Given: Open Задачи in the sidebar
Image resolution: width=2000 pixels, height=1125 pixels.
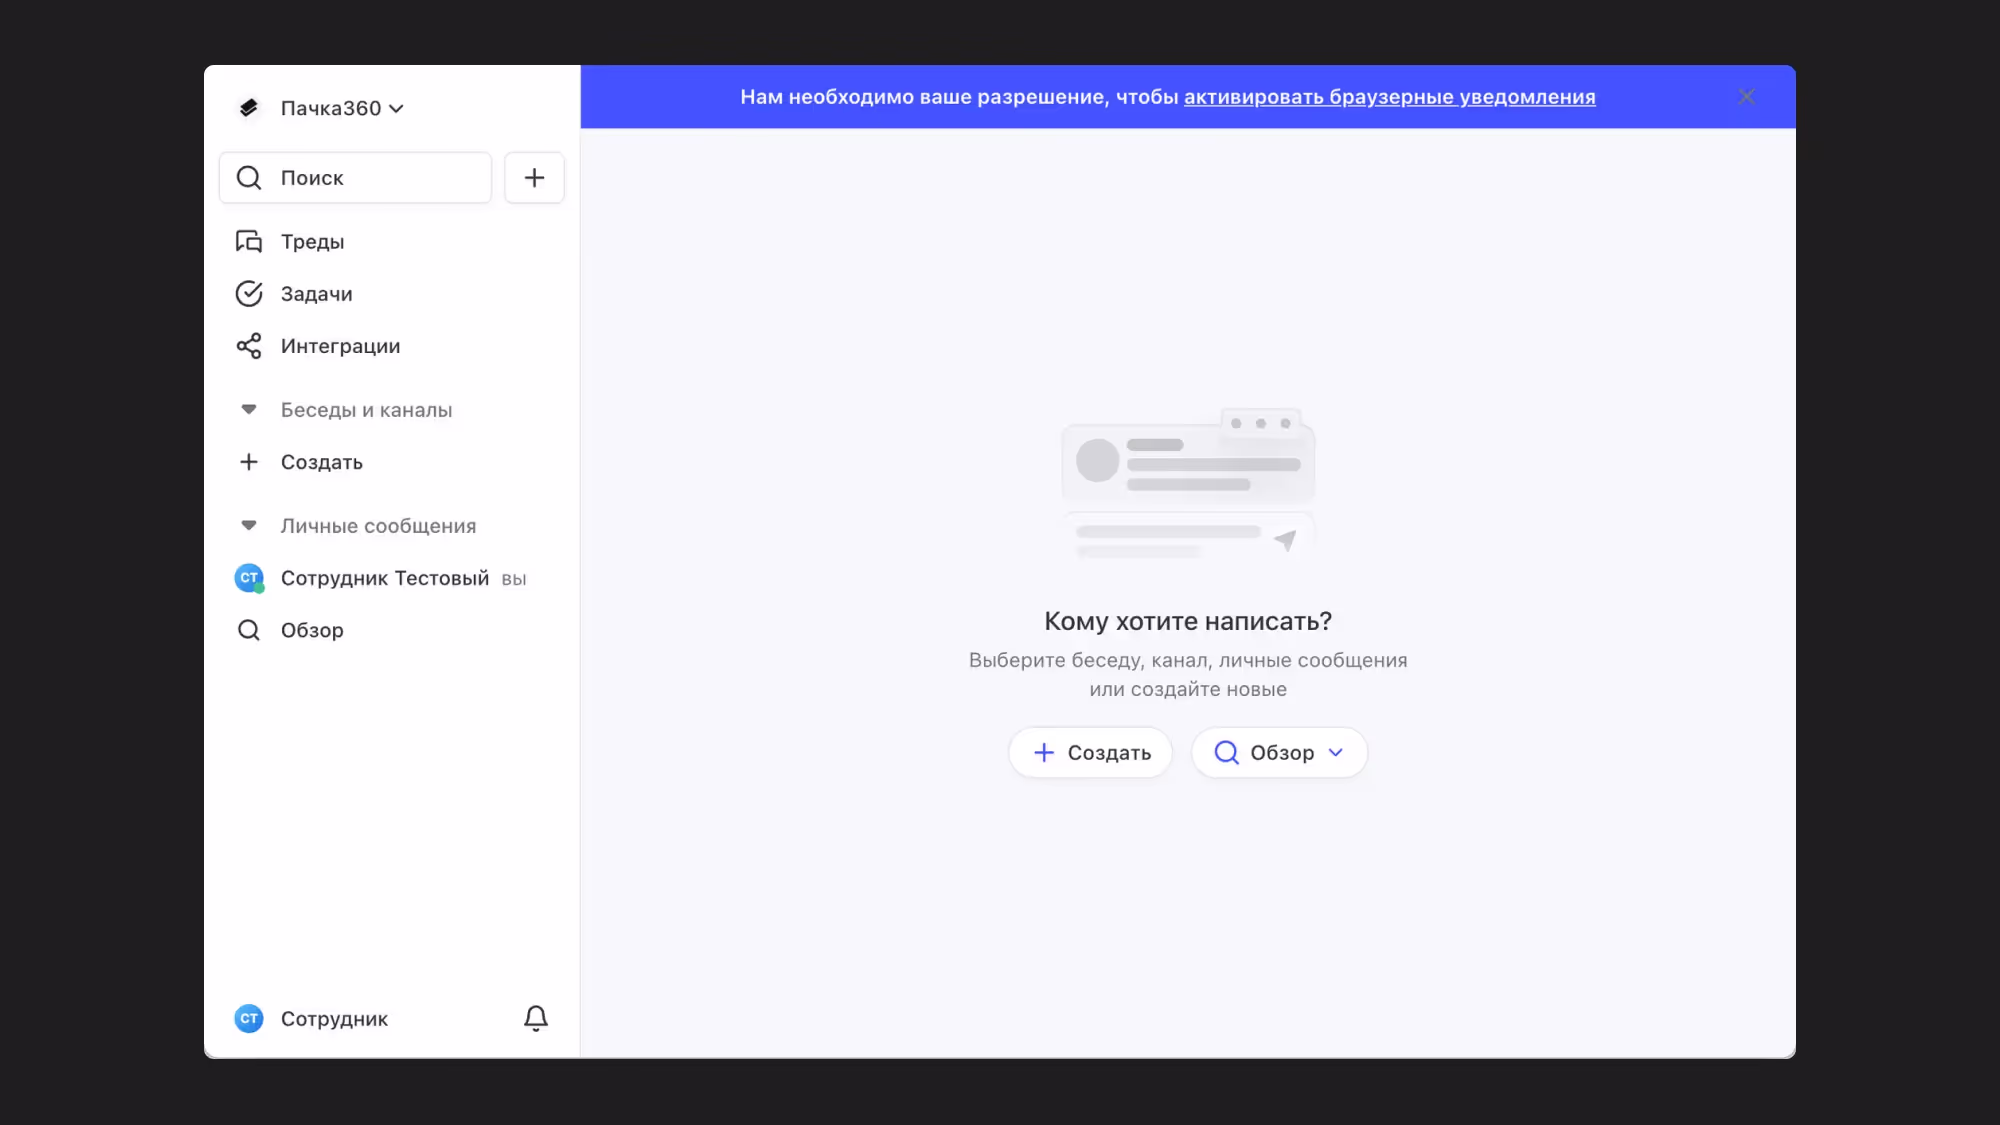Looking at the screenshot, I should [x=316, y=294].
